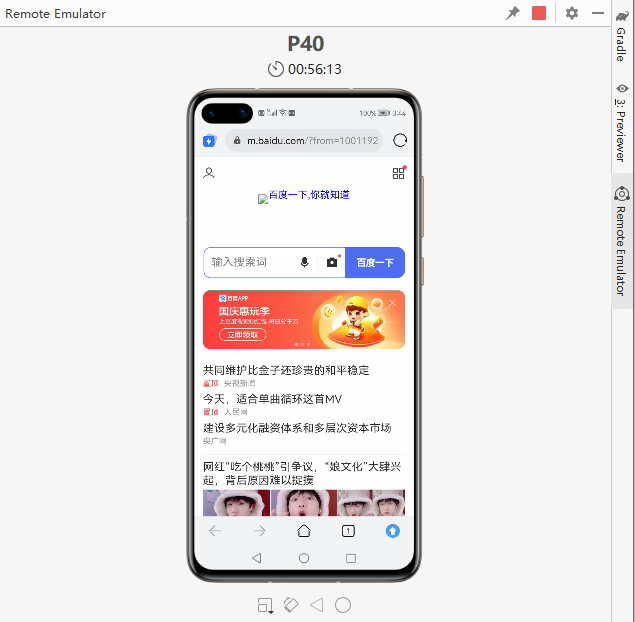The width and height of the screenshot is (635, 622).
Task: Click the P40 device name
Action: (x=306, y=44)
